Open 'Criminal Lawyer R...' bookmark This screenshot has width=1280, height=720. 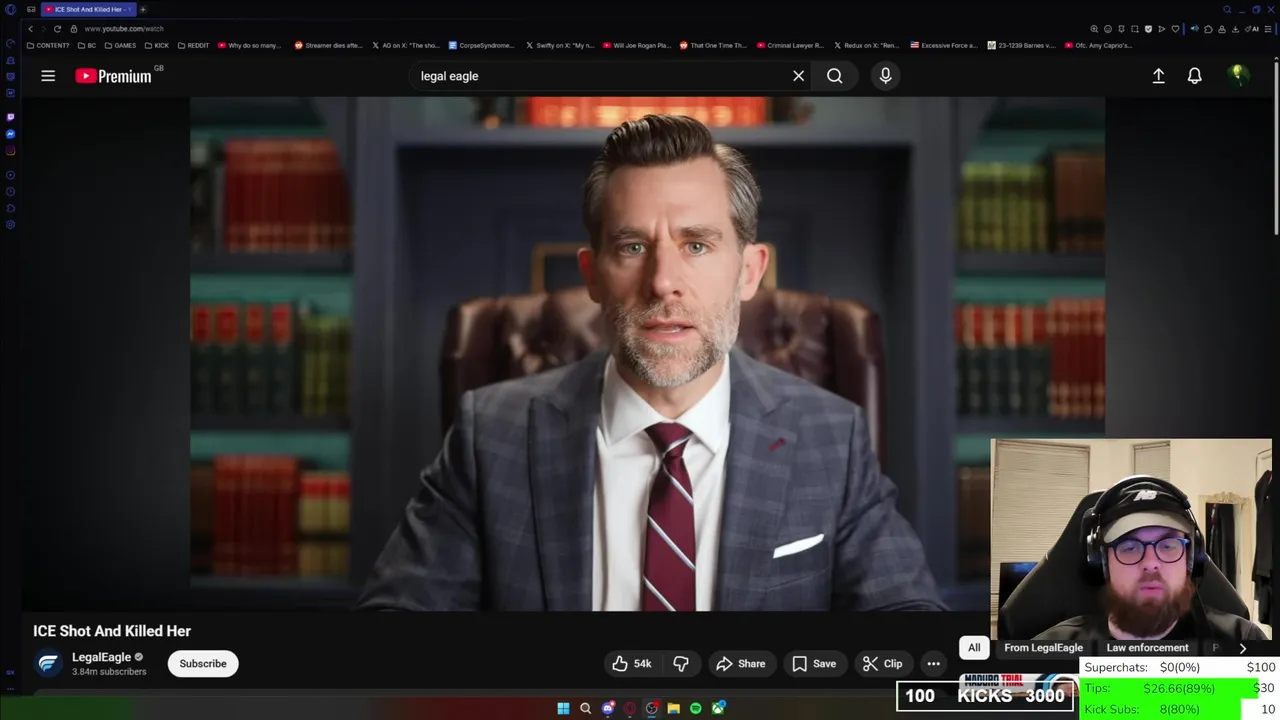click(790, 45)
